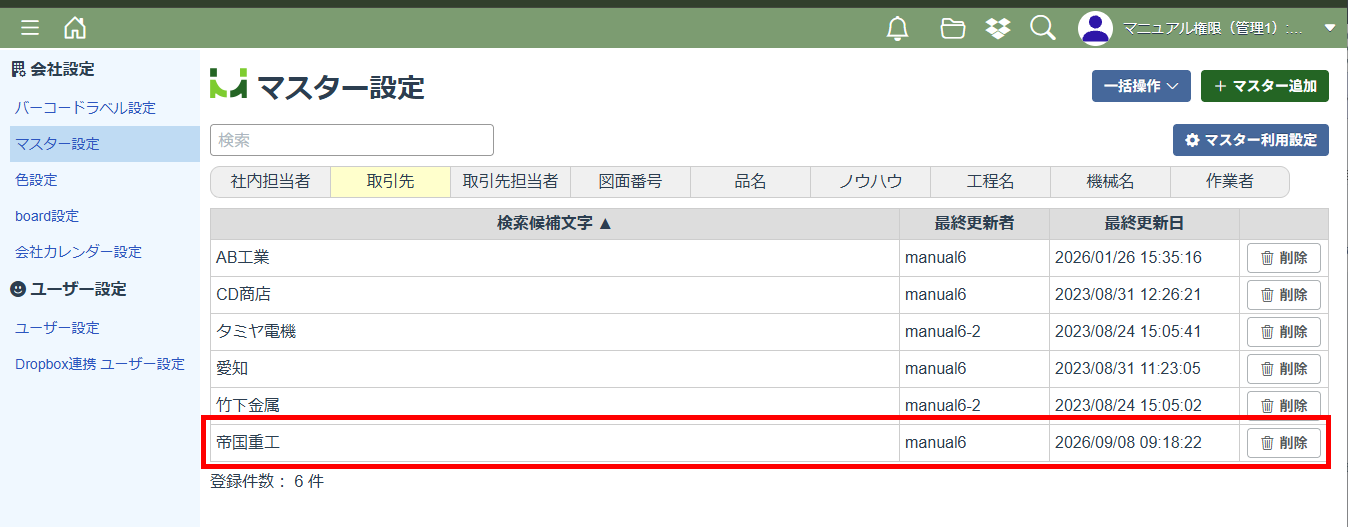Viewport: 1348px width, 527px height.
Task: Open マスター利用設定 settings
Action: pyautogui.click(x=1250, y=140)
